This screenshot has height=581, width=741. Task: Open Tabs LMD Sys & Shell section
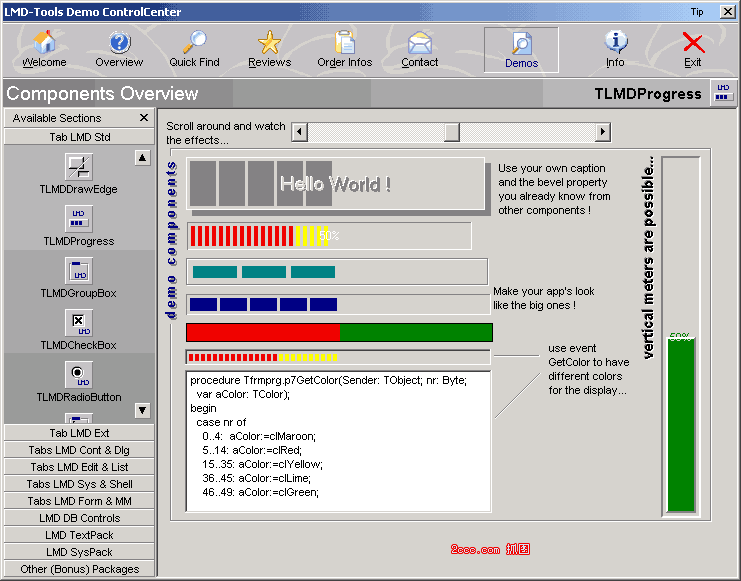tap(79, 484)
